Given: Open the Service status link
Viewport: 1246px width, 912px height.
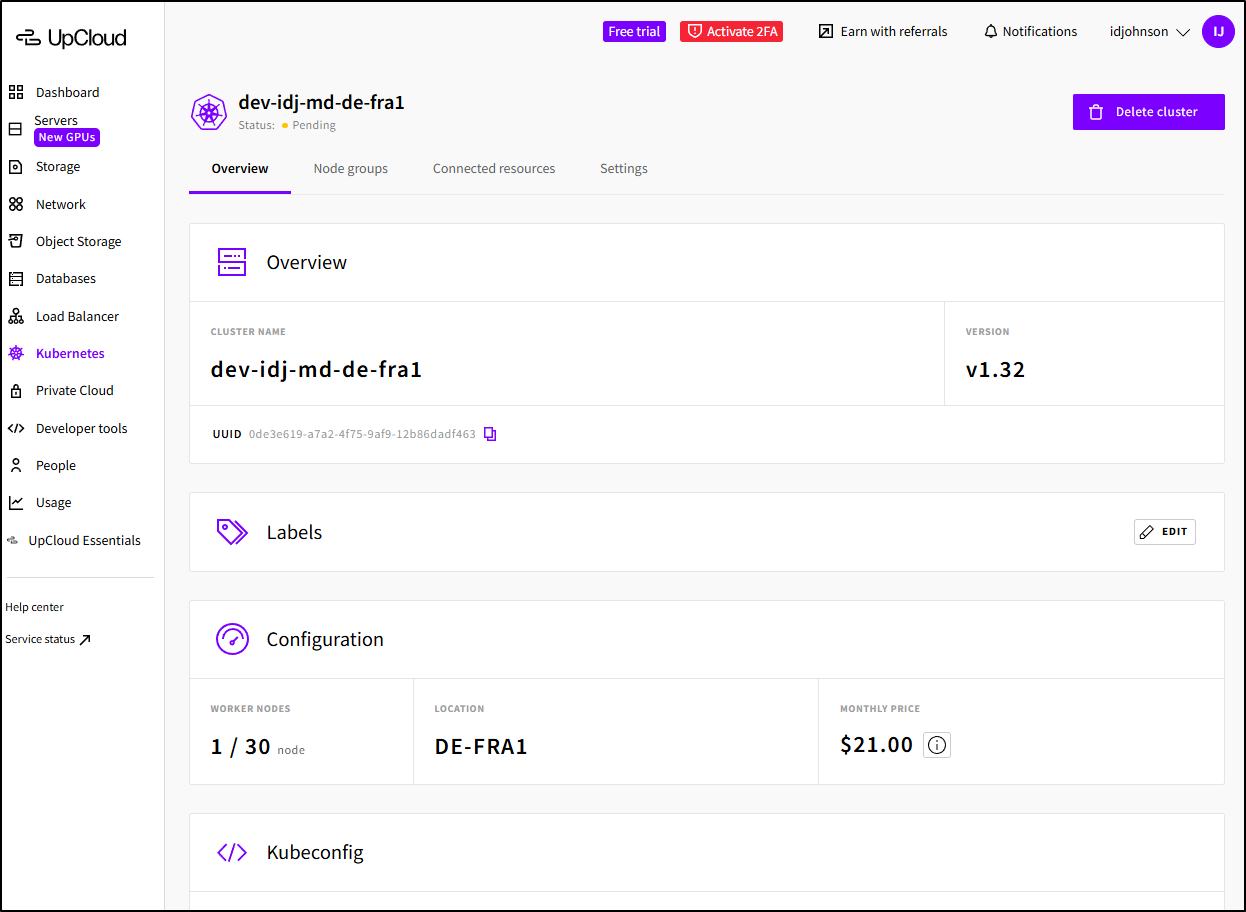Looking at the screenshot, I should [x=48, y=640].
